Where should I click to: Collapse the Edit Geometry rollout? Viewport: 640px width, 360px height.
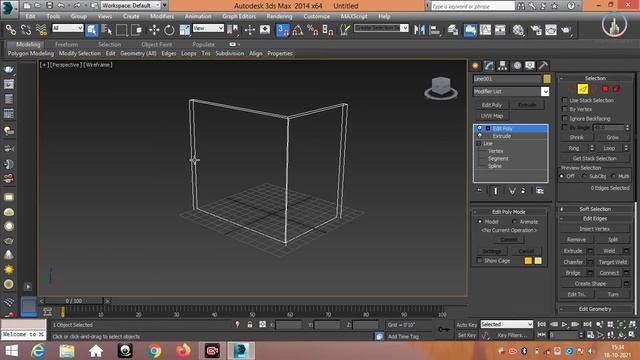[595, 309]
